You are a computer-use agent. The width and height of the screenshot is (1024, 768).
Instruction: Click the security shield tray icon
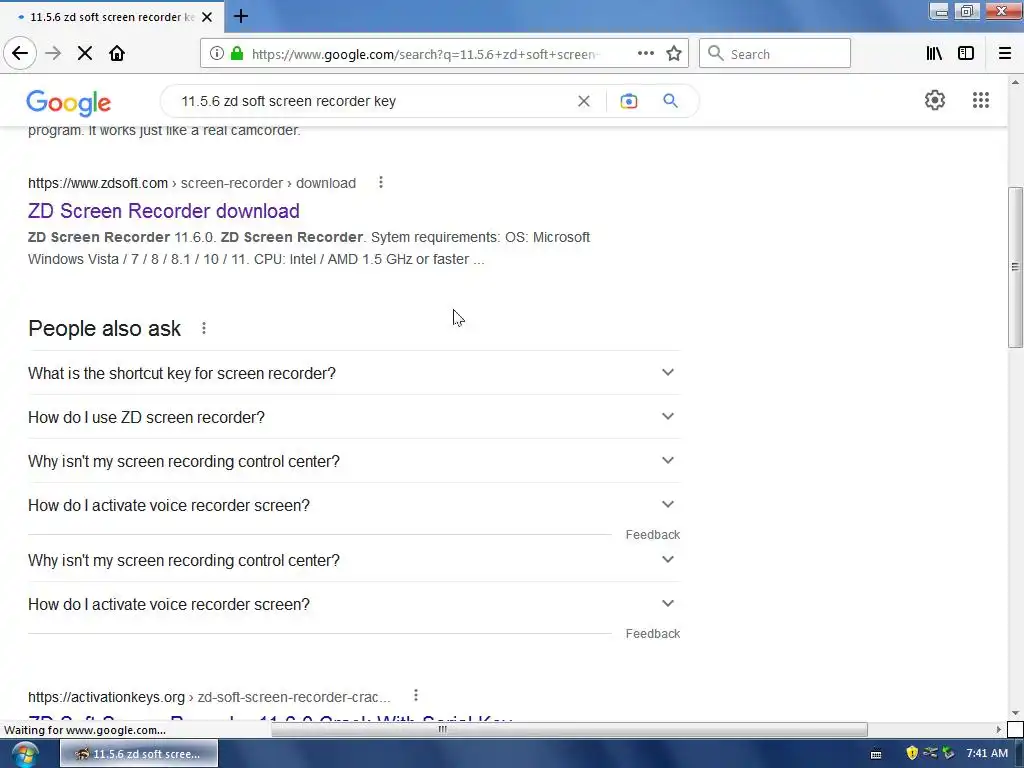coord(912,754)
